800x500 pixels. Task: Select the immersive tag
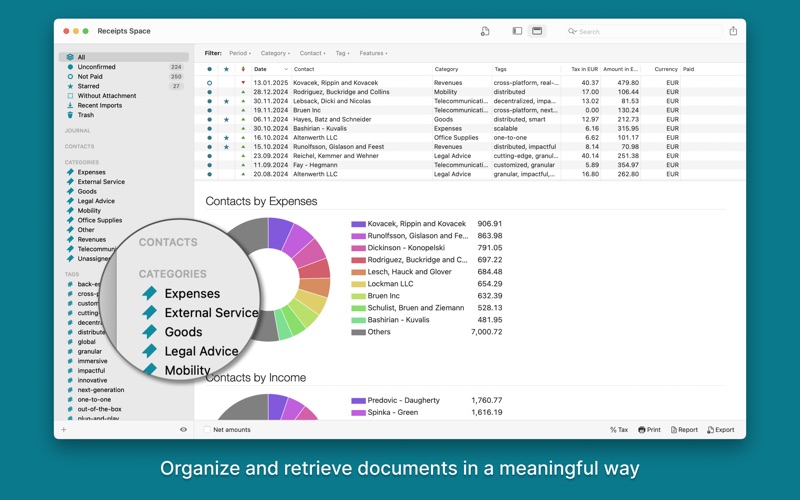tap(92, 361)
